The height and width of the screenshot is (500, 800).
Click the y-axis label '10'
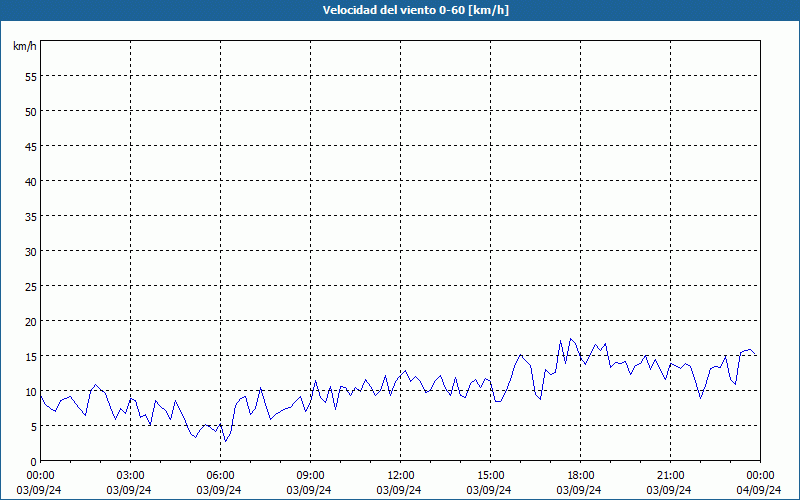pyautogui.click(x=31, y=392)
